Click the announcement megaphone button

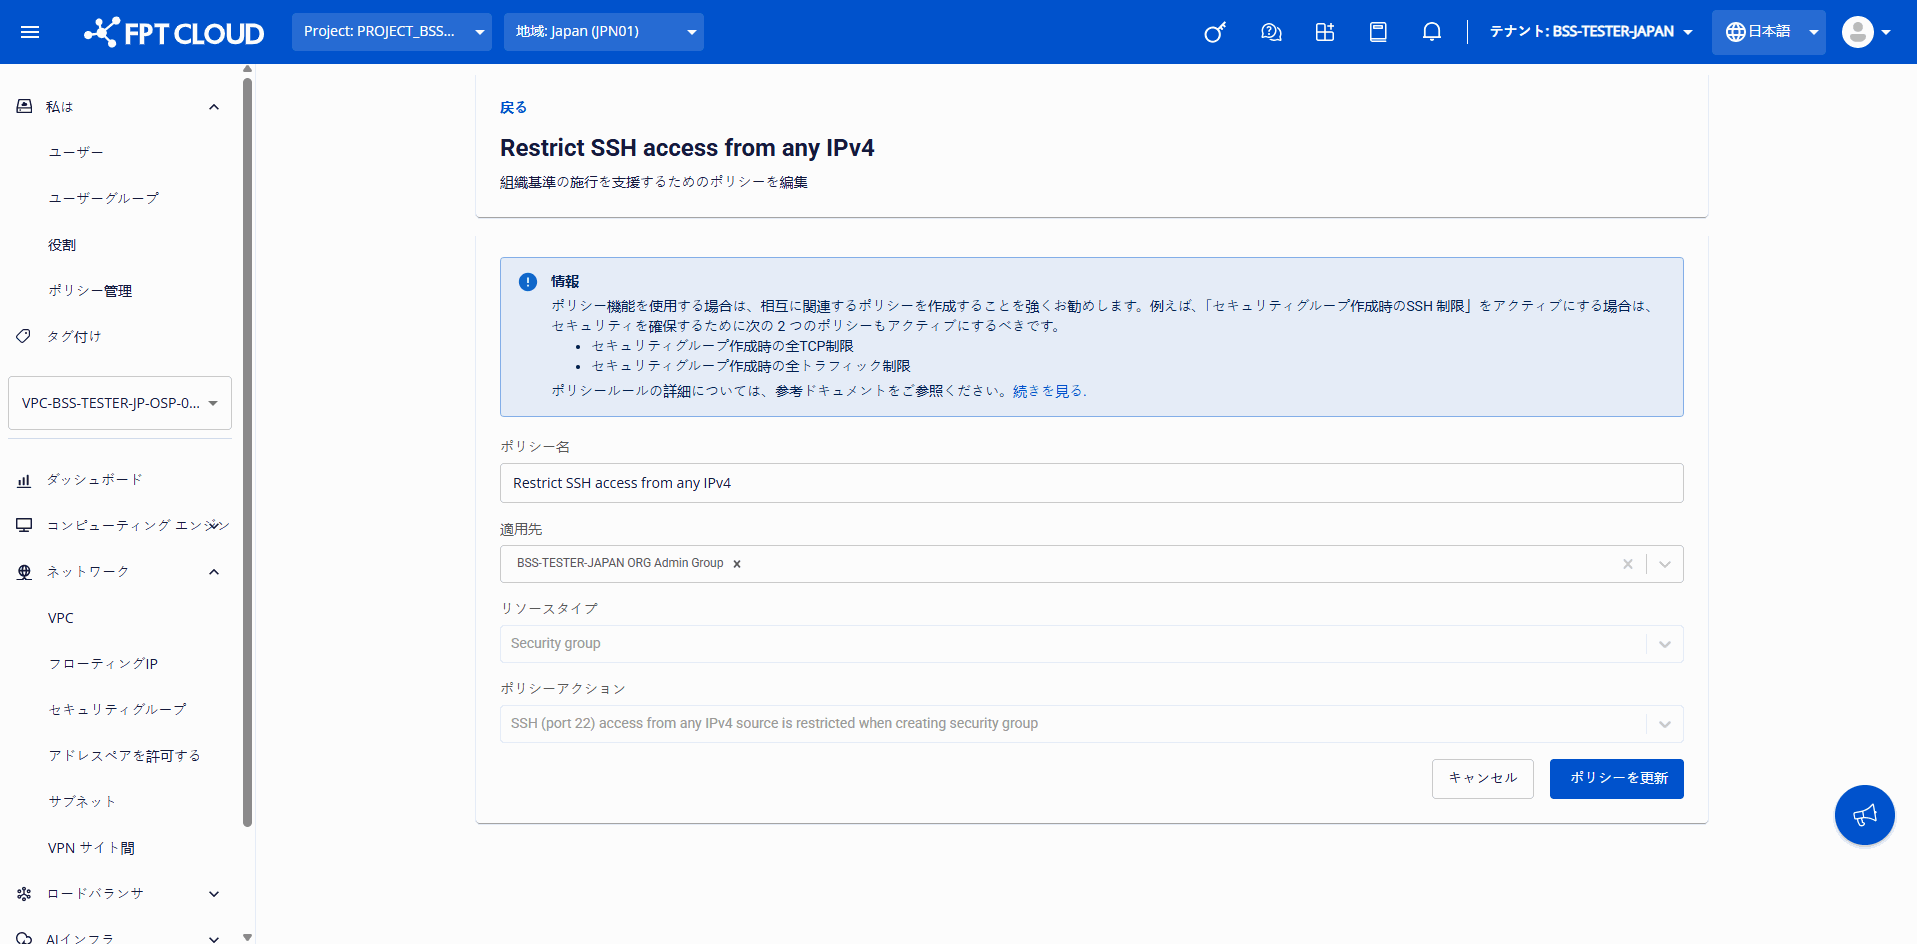tap(1865, 815)
